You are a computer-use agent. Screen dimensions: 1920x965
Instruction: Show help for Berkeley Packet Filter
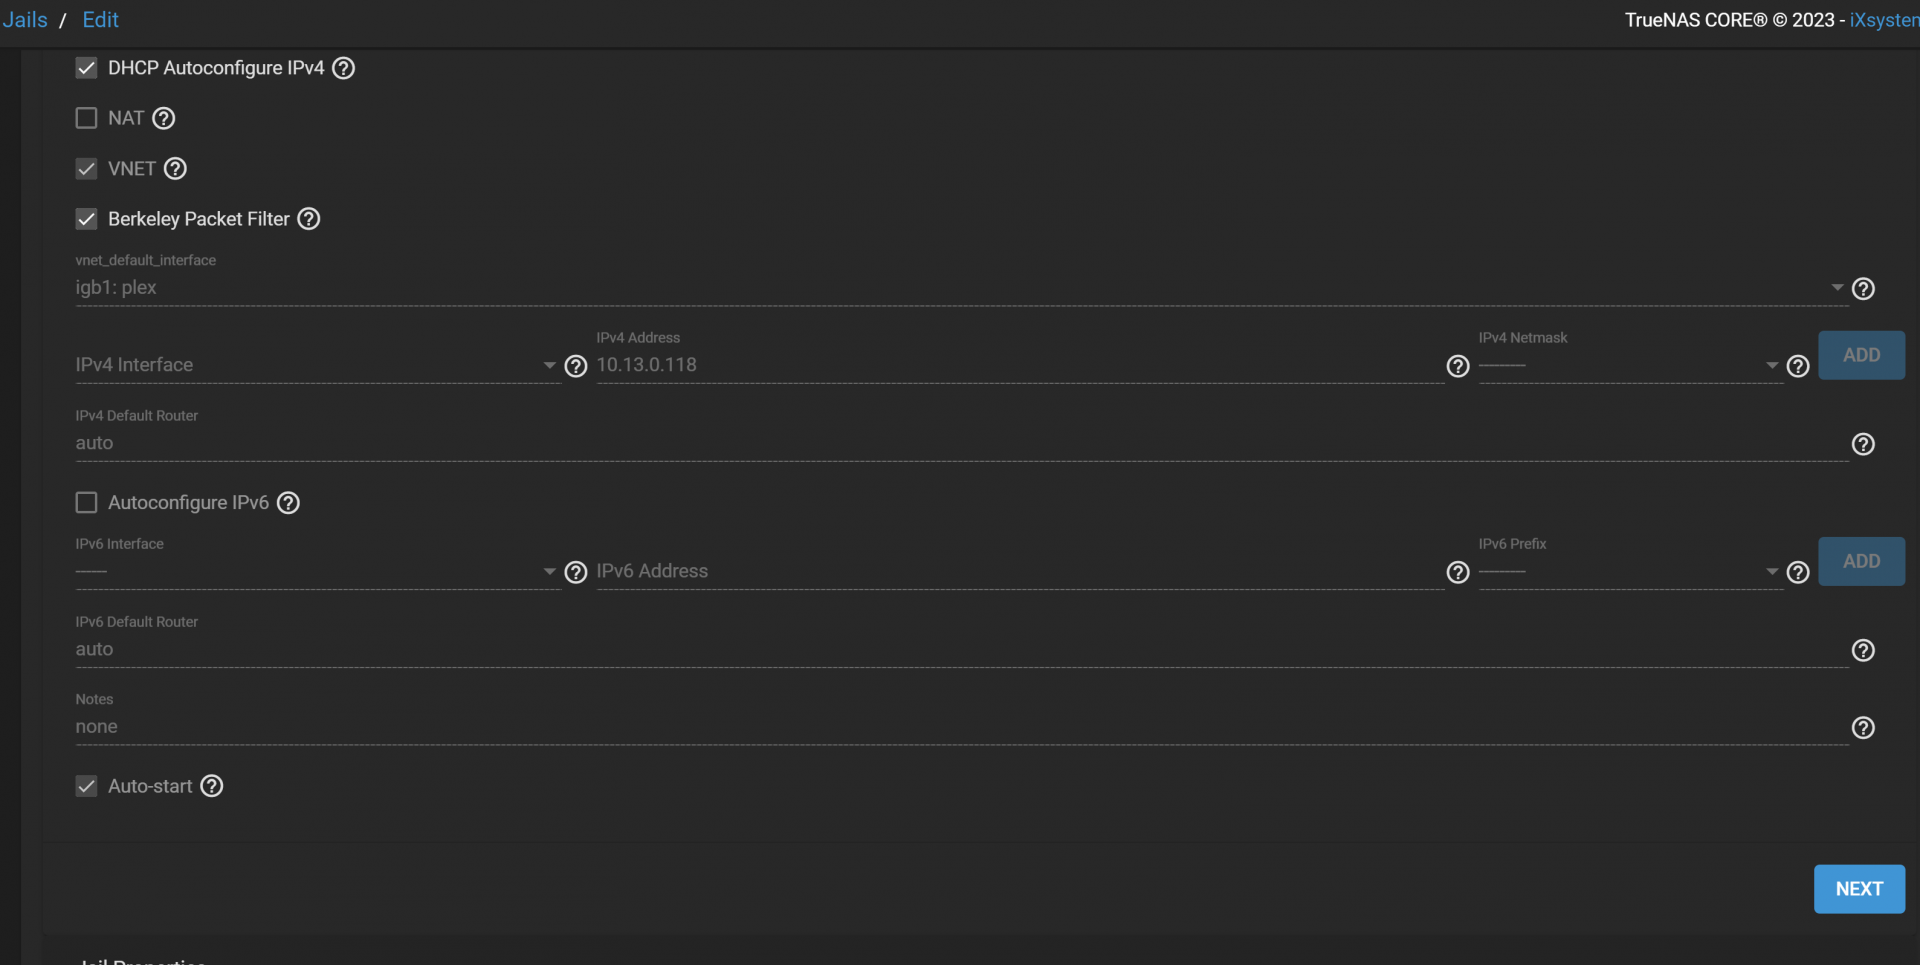309,219
